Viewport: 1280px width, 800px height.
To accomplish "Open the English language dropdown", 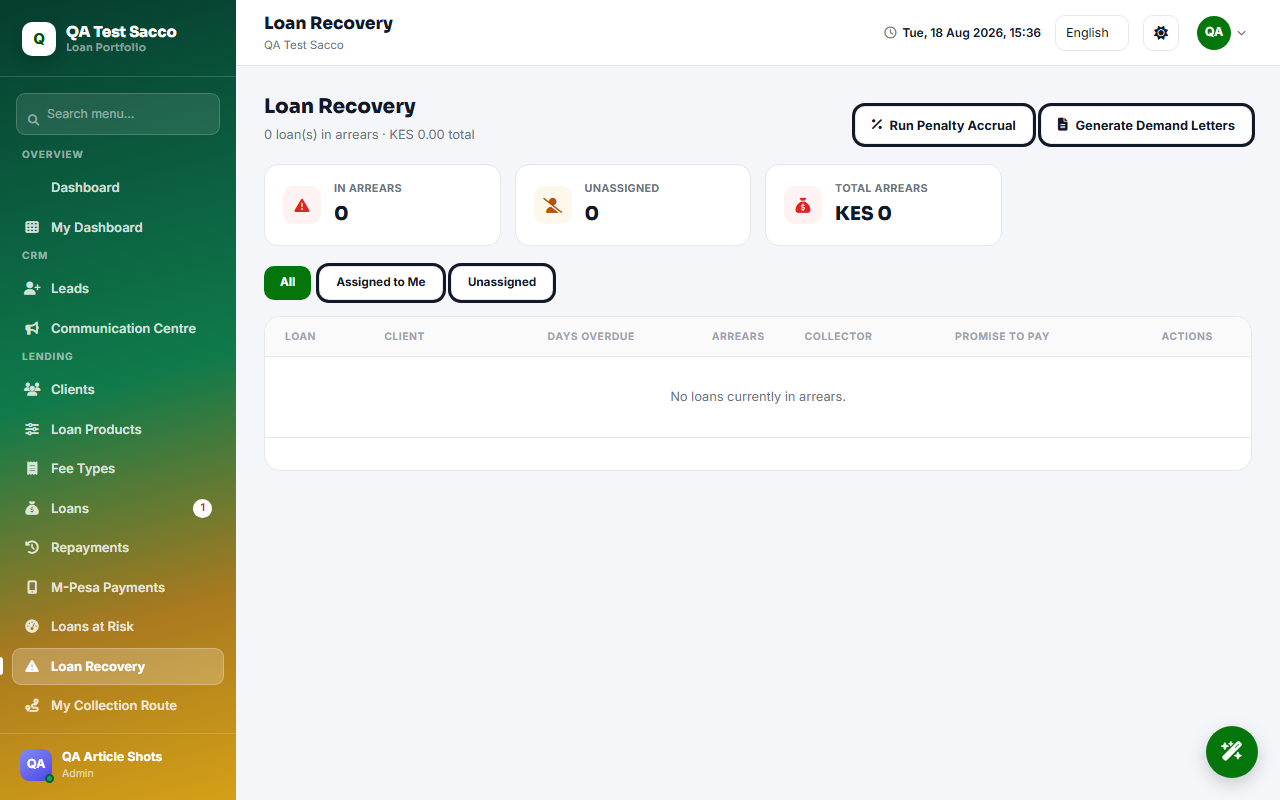I will pos(1092,33).
